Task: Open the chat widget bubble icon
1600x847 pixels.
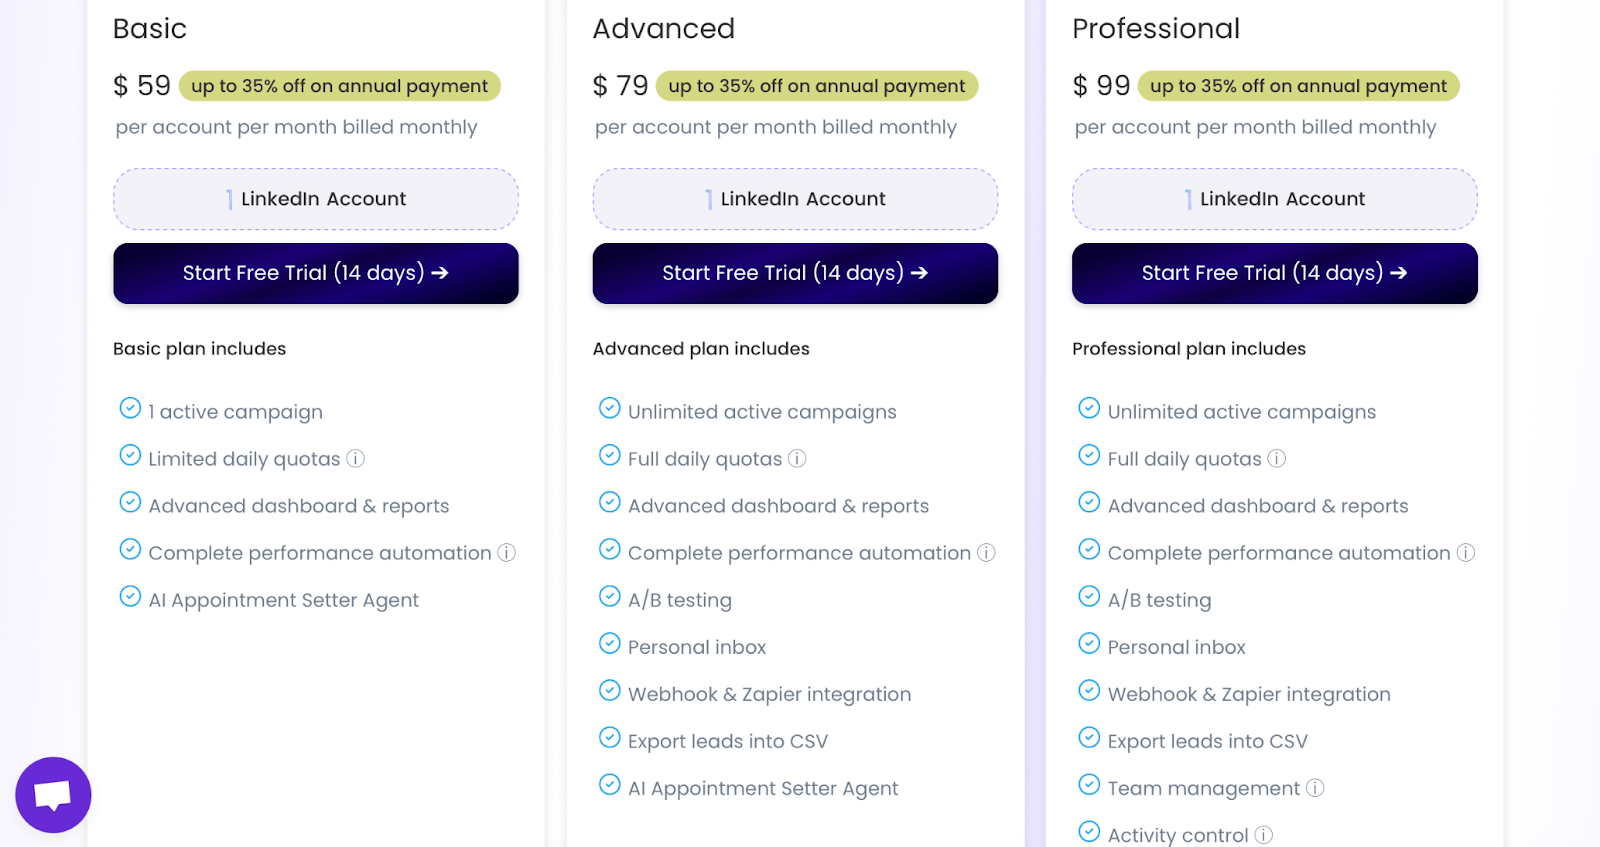Action: click(x=53, y=794)
